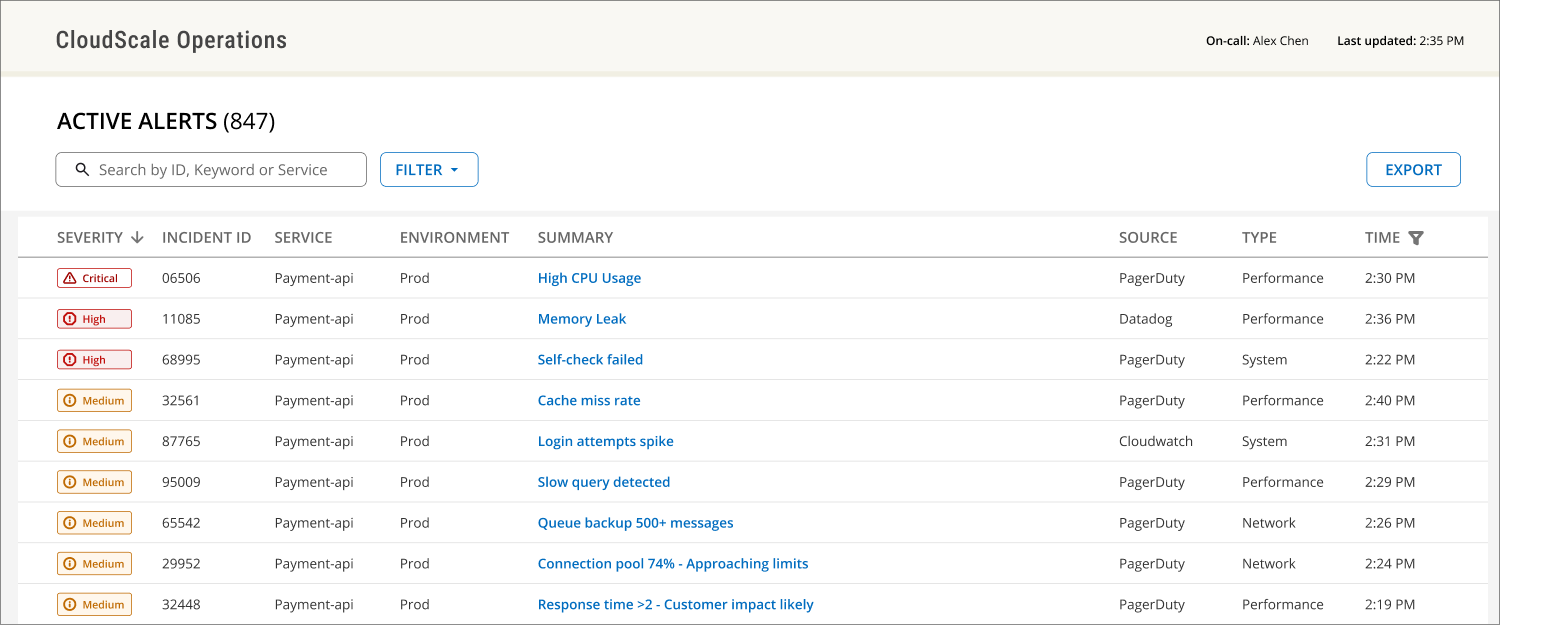This screenshot has width=1545, height=625.
Task: Click the Time column filter icon
Action: point(1415,238)
